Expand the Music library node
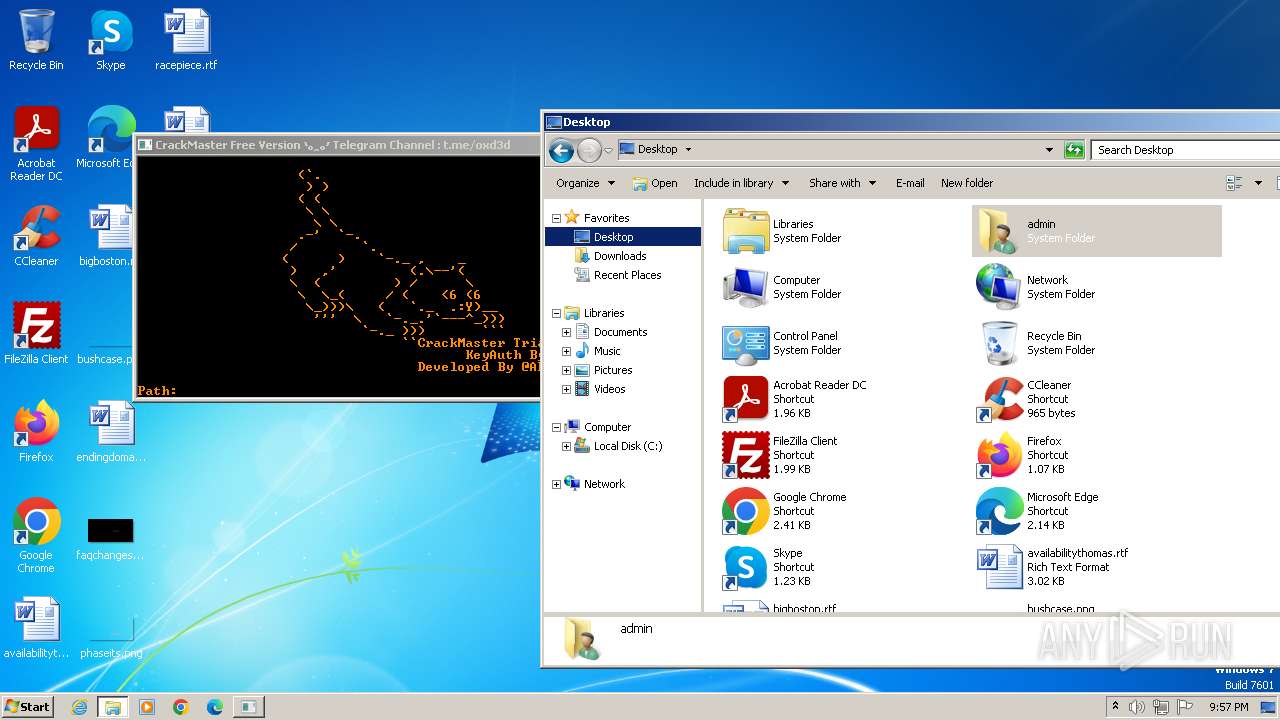Image resolution: width=1280 pixels, height=720 pixels. point(566,351)
